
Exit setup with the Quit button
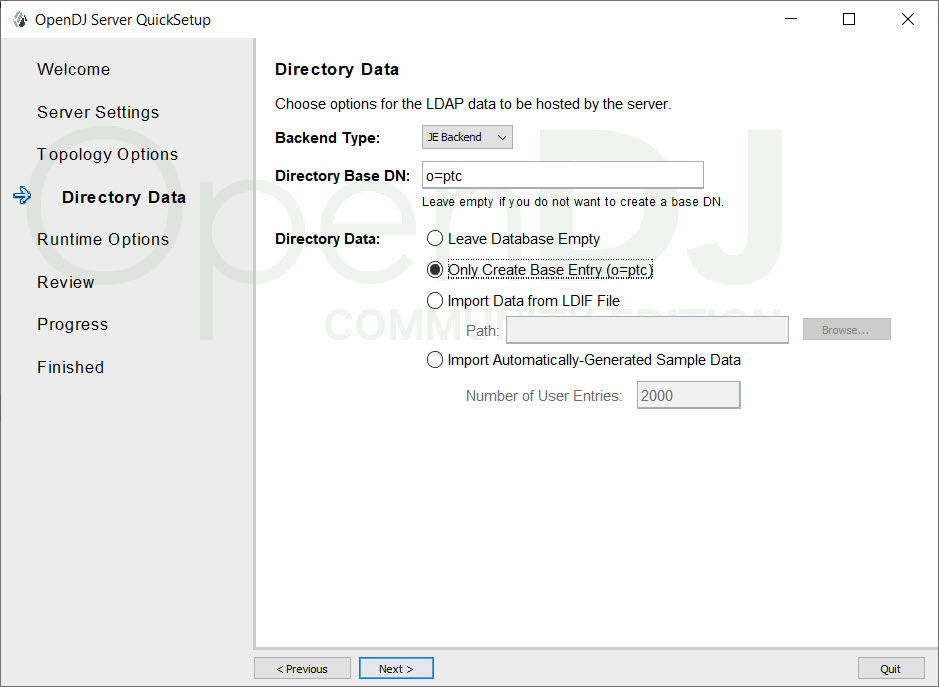[x=890, y=668]
